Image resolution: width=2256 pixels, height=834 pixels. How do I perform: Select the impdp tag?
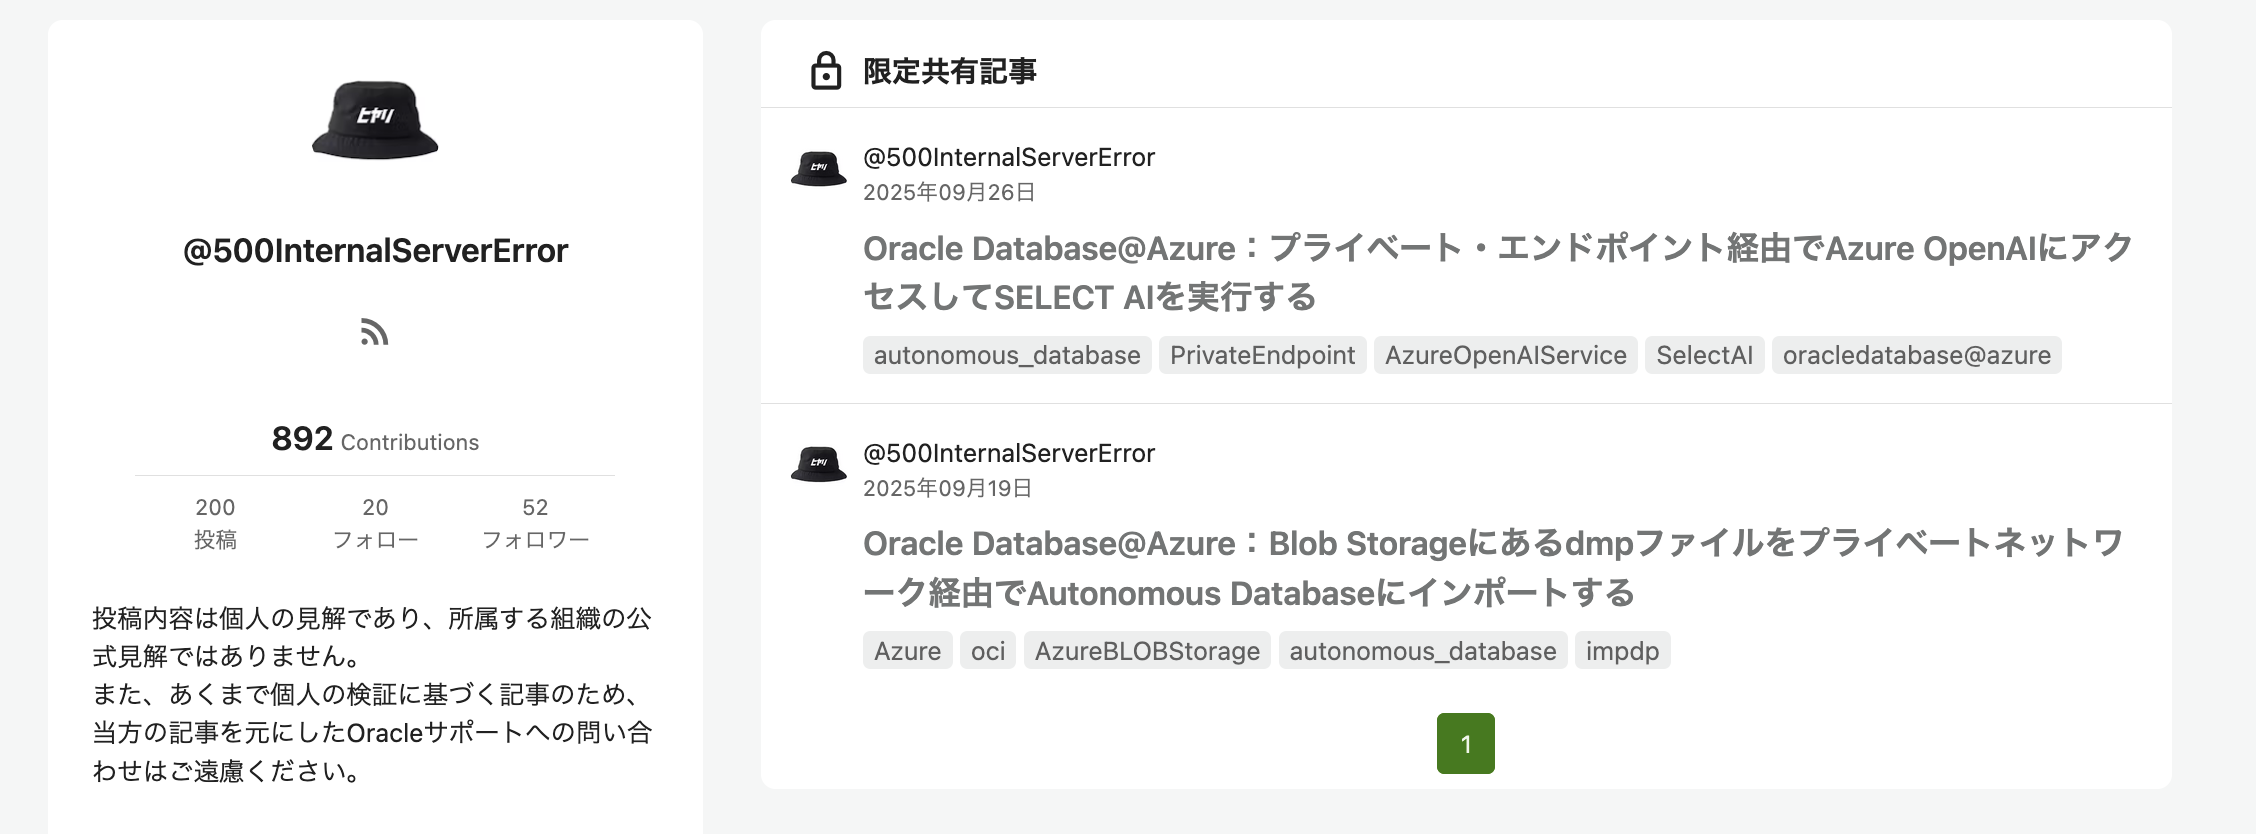pyautogui.click(x=1622, y=651)
